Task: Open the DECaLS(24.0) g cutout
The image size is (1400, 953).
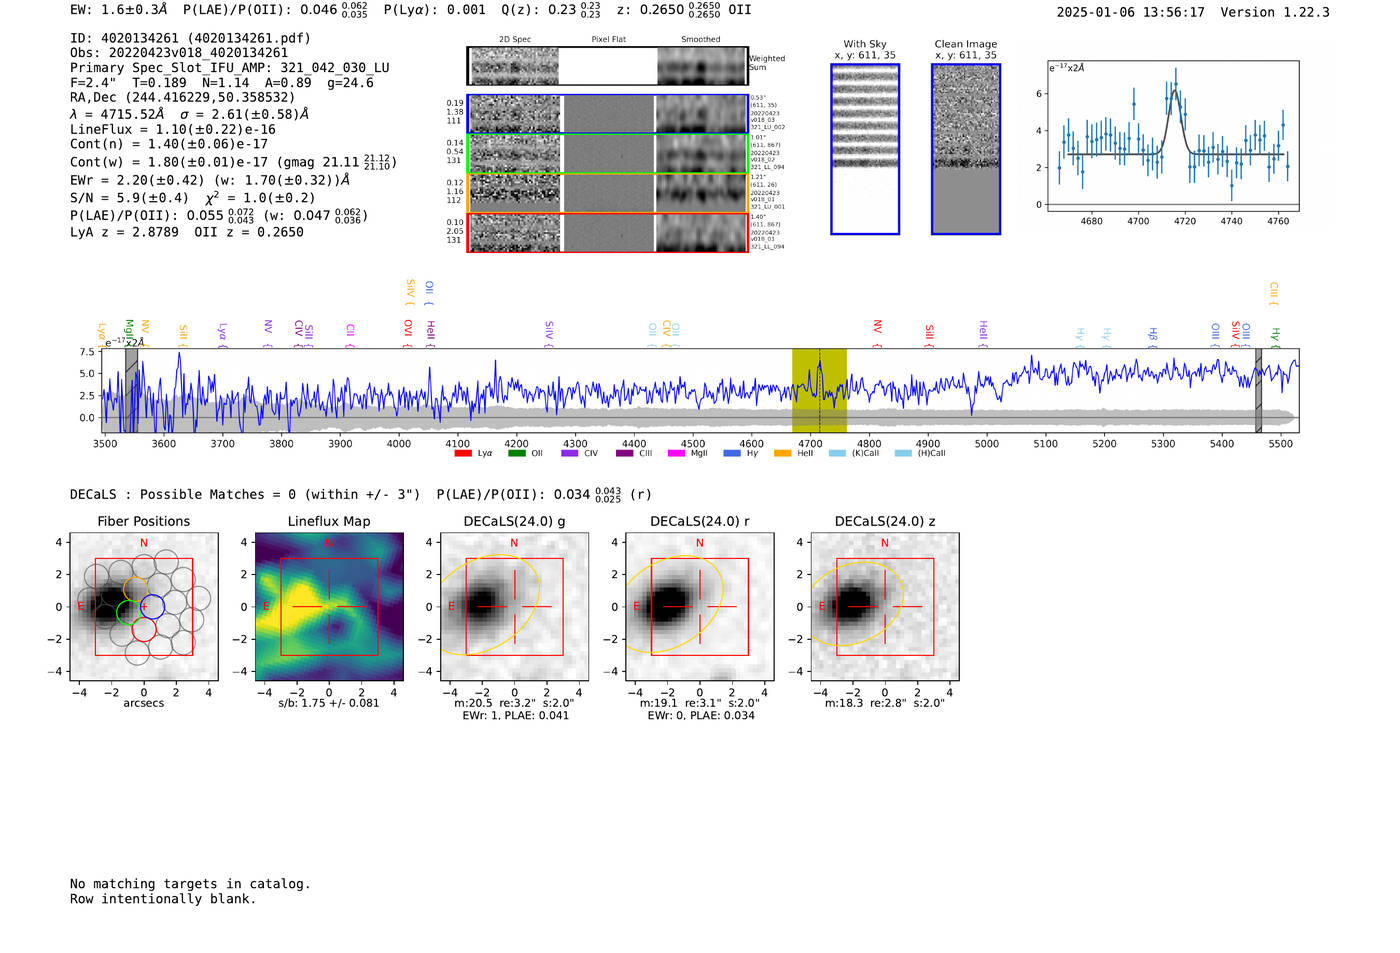Action: tap(514, 607)
